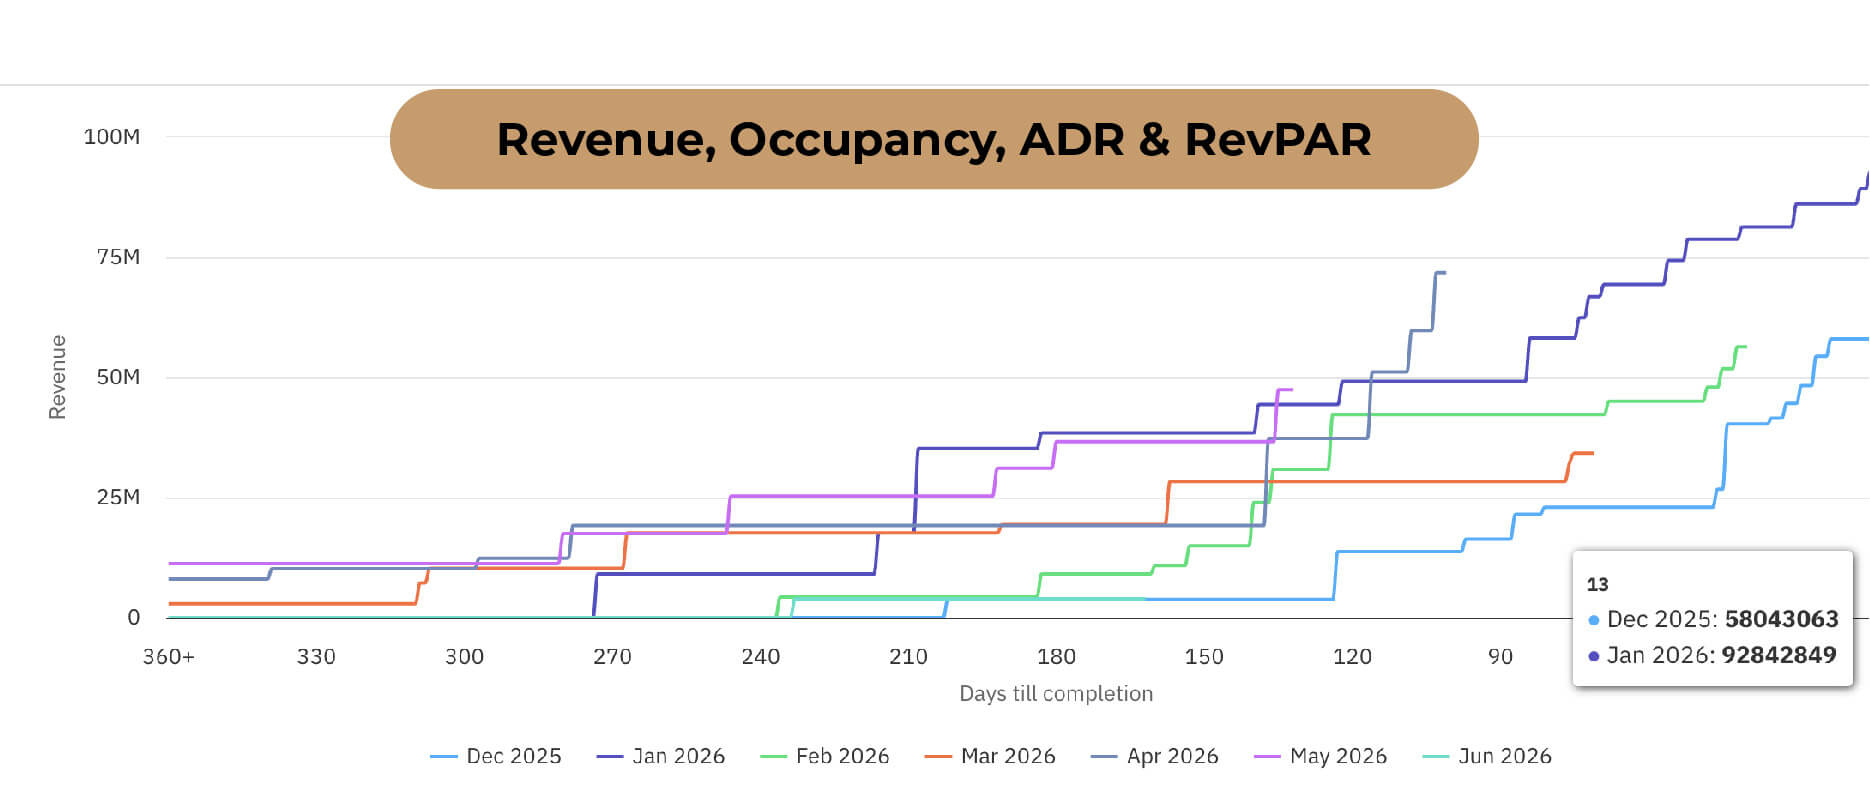Image resolution: width=1870 pixels, height=790 pixels.
Task: Select Jan 2026 value 92842849 in tooltip
Action: (1778, 655)
